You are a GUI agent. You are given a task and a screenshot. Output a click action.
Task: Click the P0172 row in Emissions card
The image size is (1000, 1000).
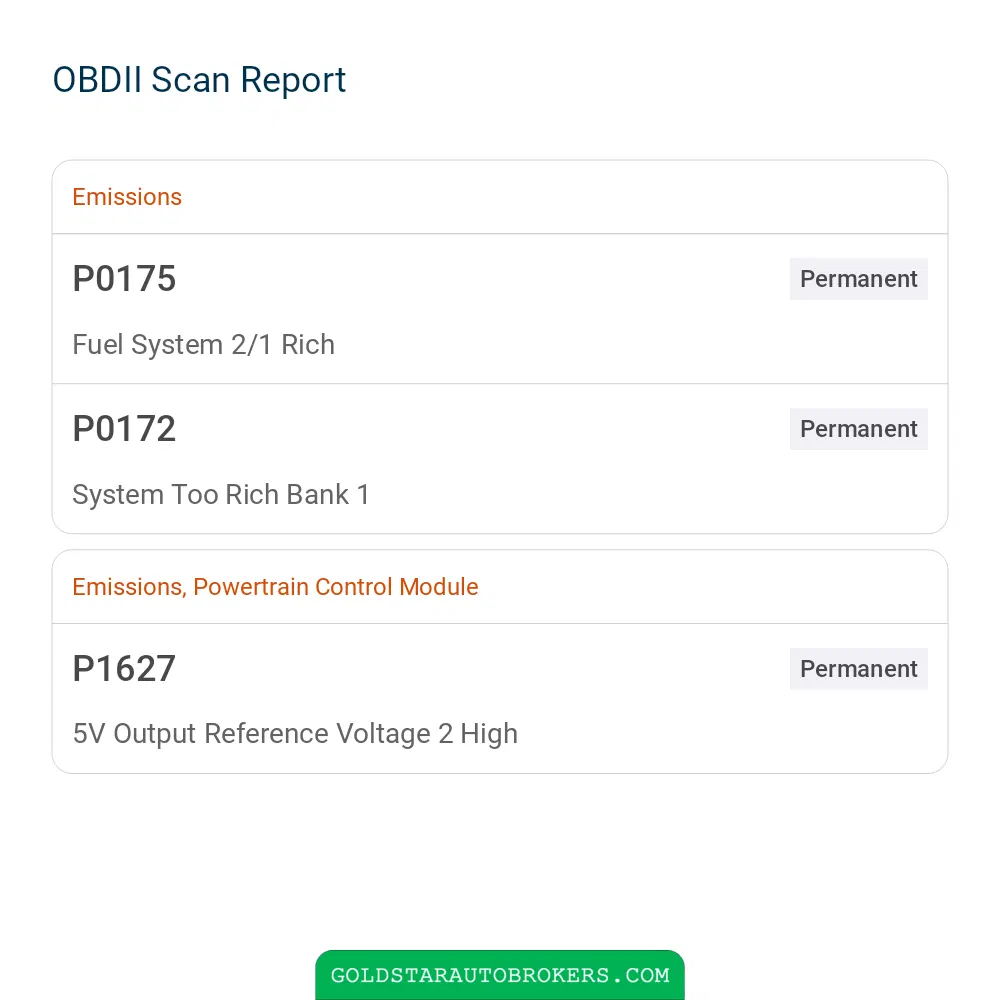click(x=500, y=459)
